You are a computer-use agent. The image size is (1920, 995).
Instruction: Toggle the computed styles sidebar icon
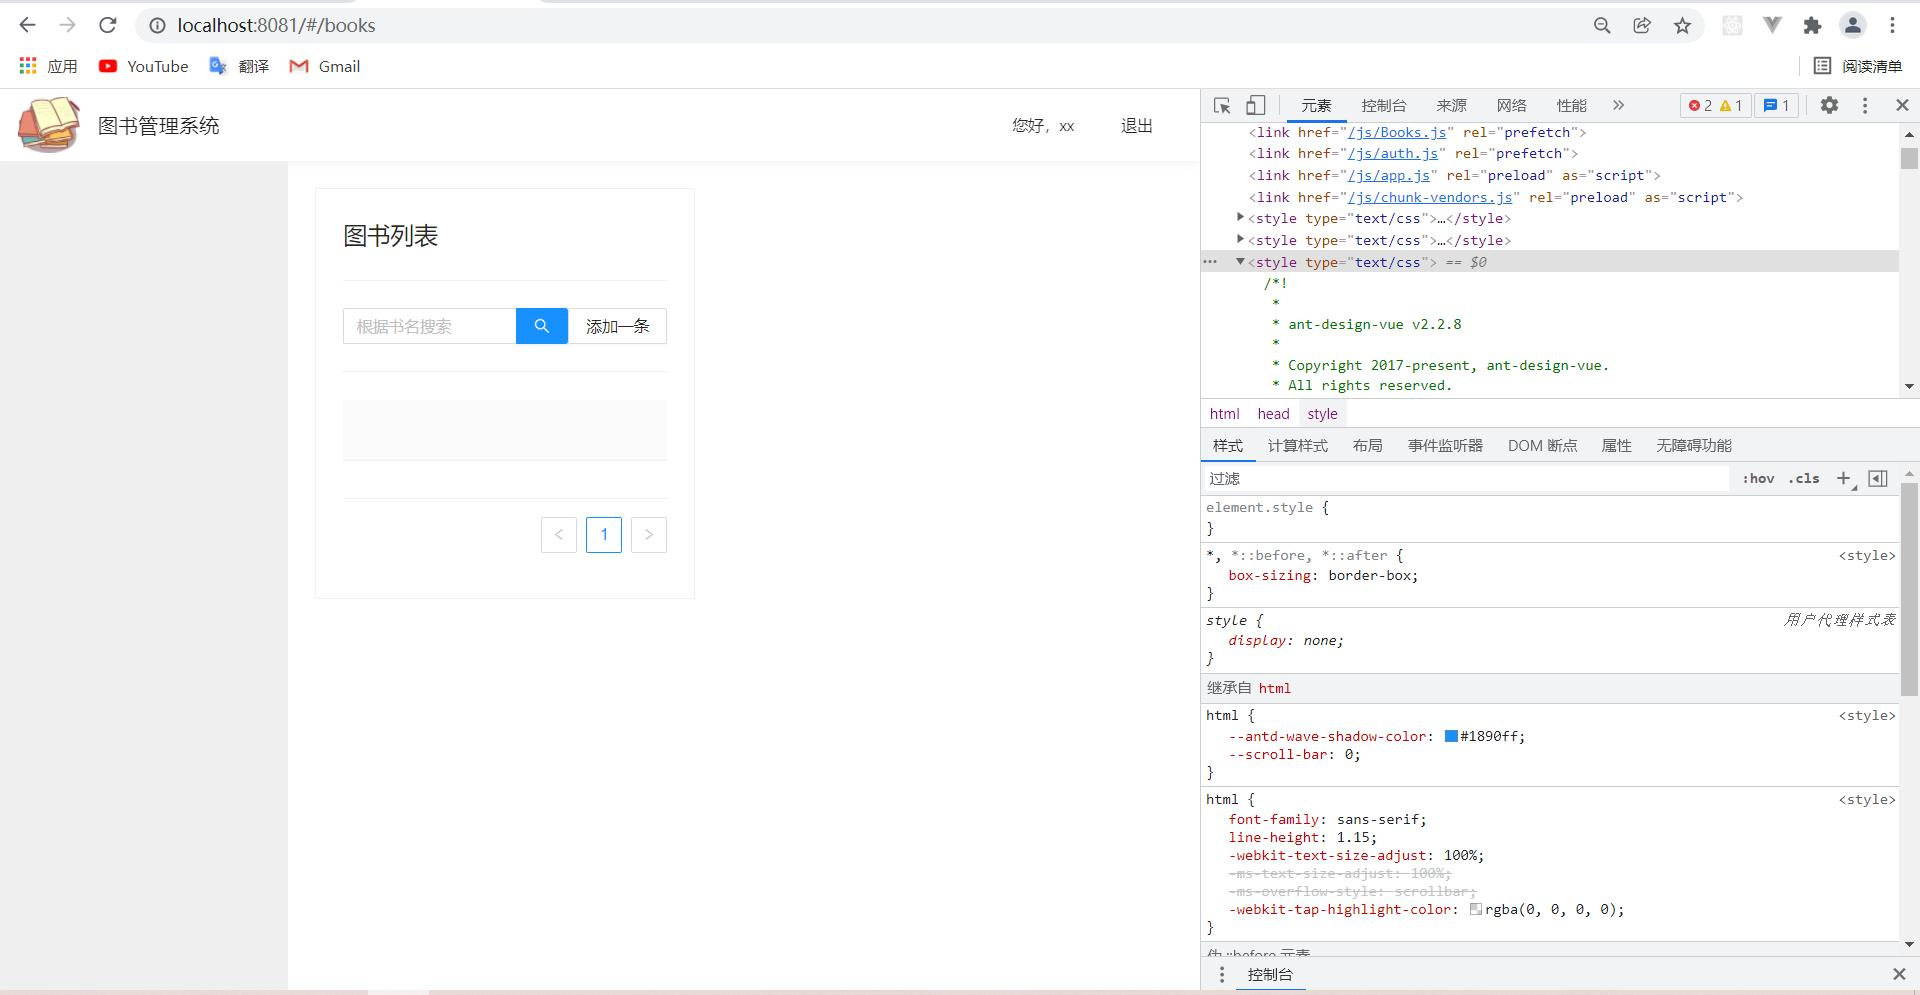[1878, 479]
